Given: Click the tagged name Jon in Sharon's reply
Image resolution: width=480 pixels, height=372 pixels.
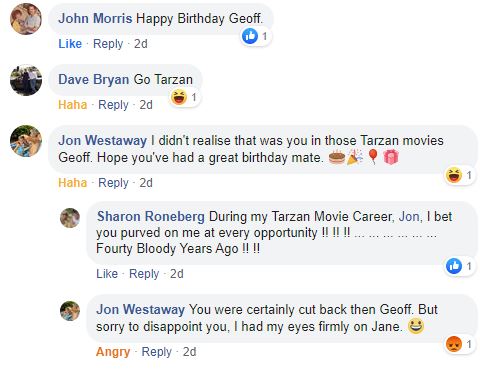Looking at the screenshot, I should coord(409,217).
